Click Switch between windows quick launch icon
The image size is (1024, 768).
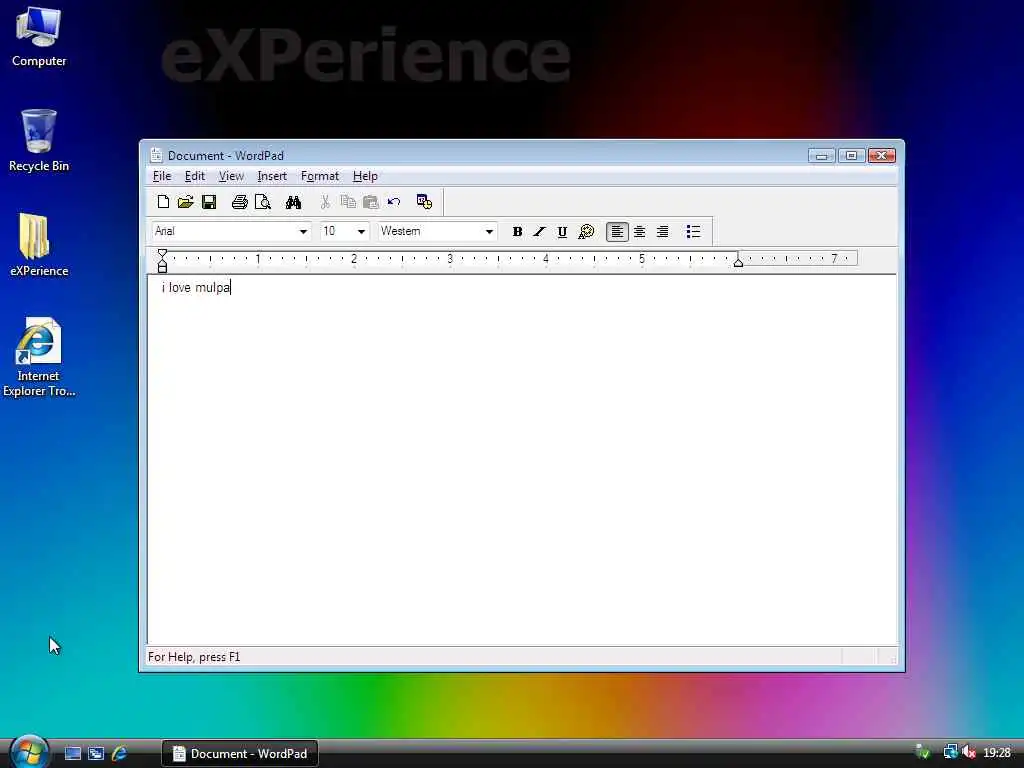coord(96,754)
